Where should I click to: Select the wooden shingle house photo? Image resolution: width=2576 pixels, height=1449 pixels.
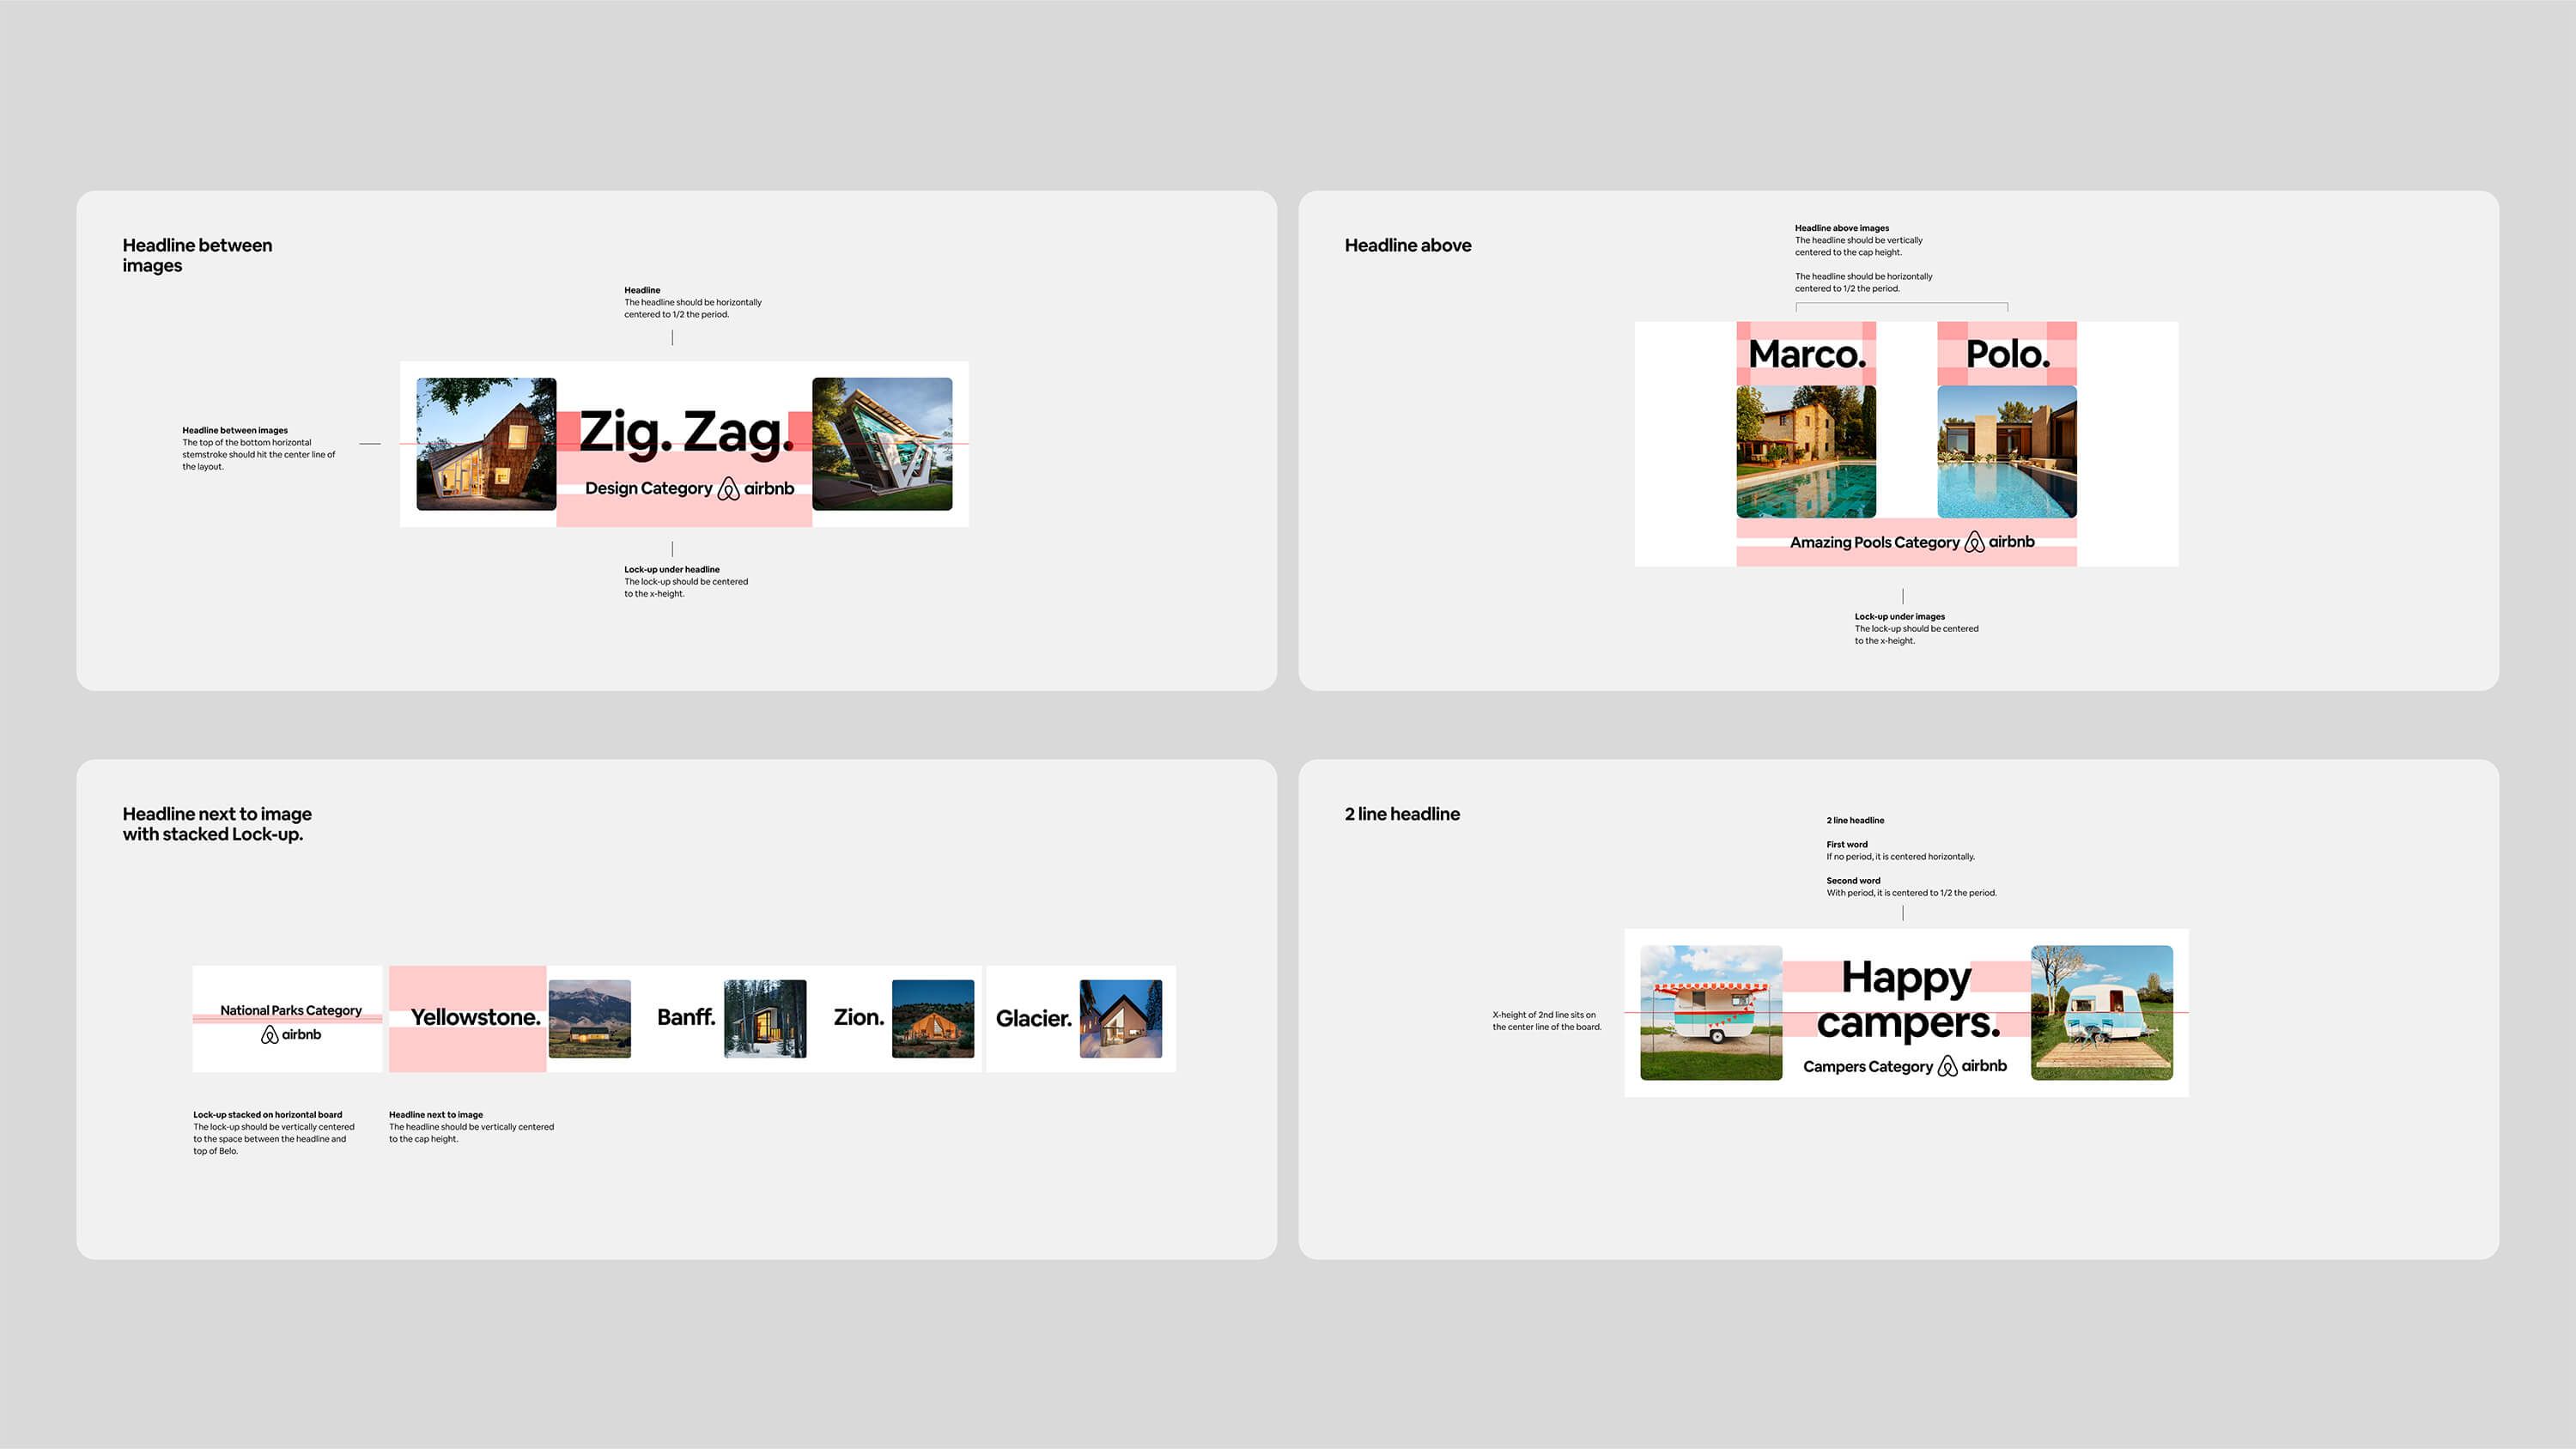(486, 444)
